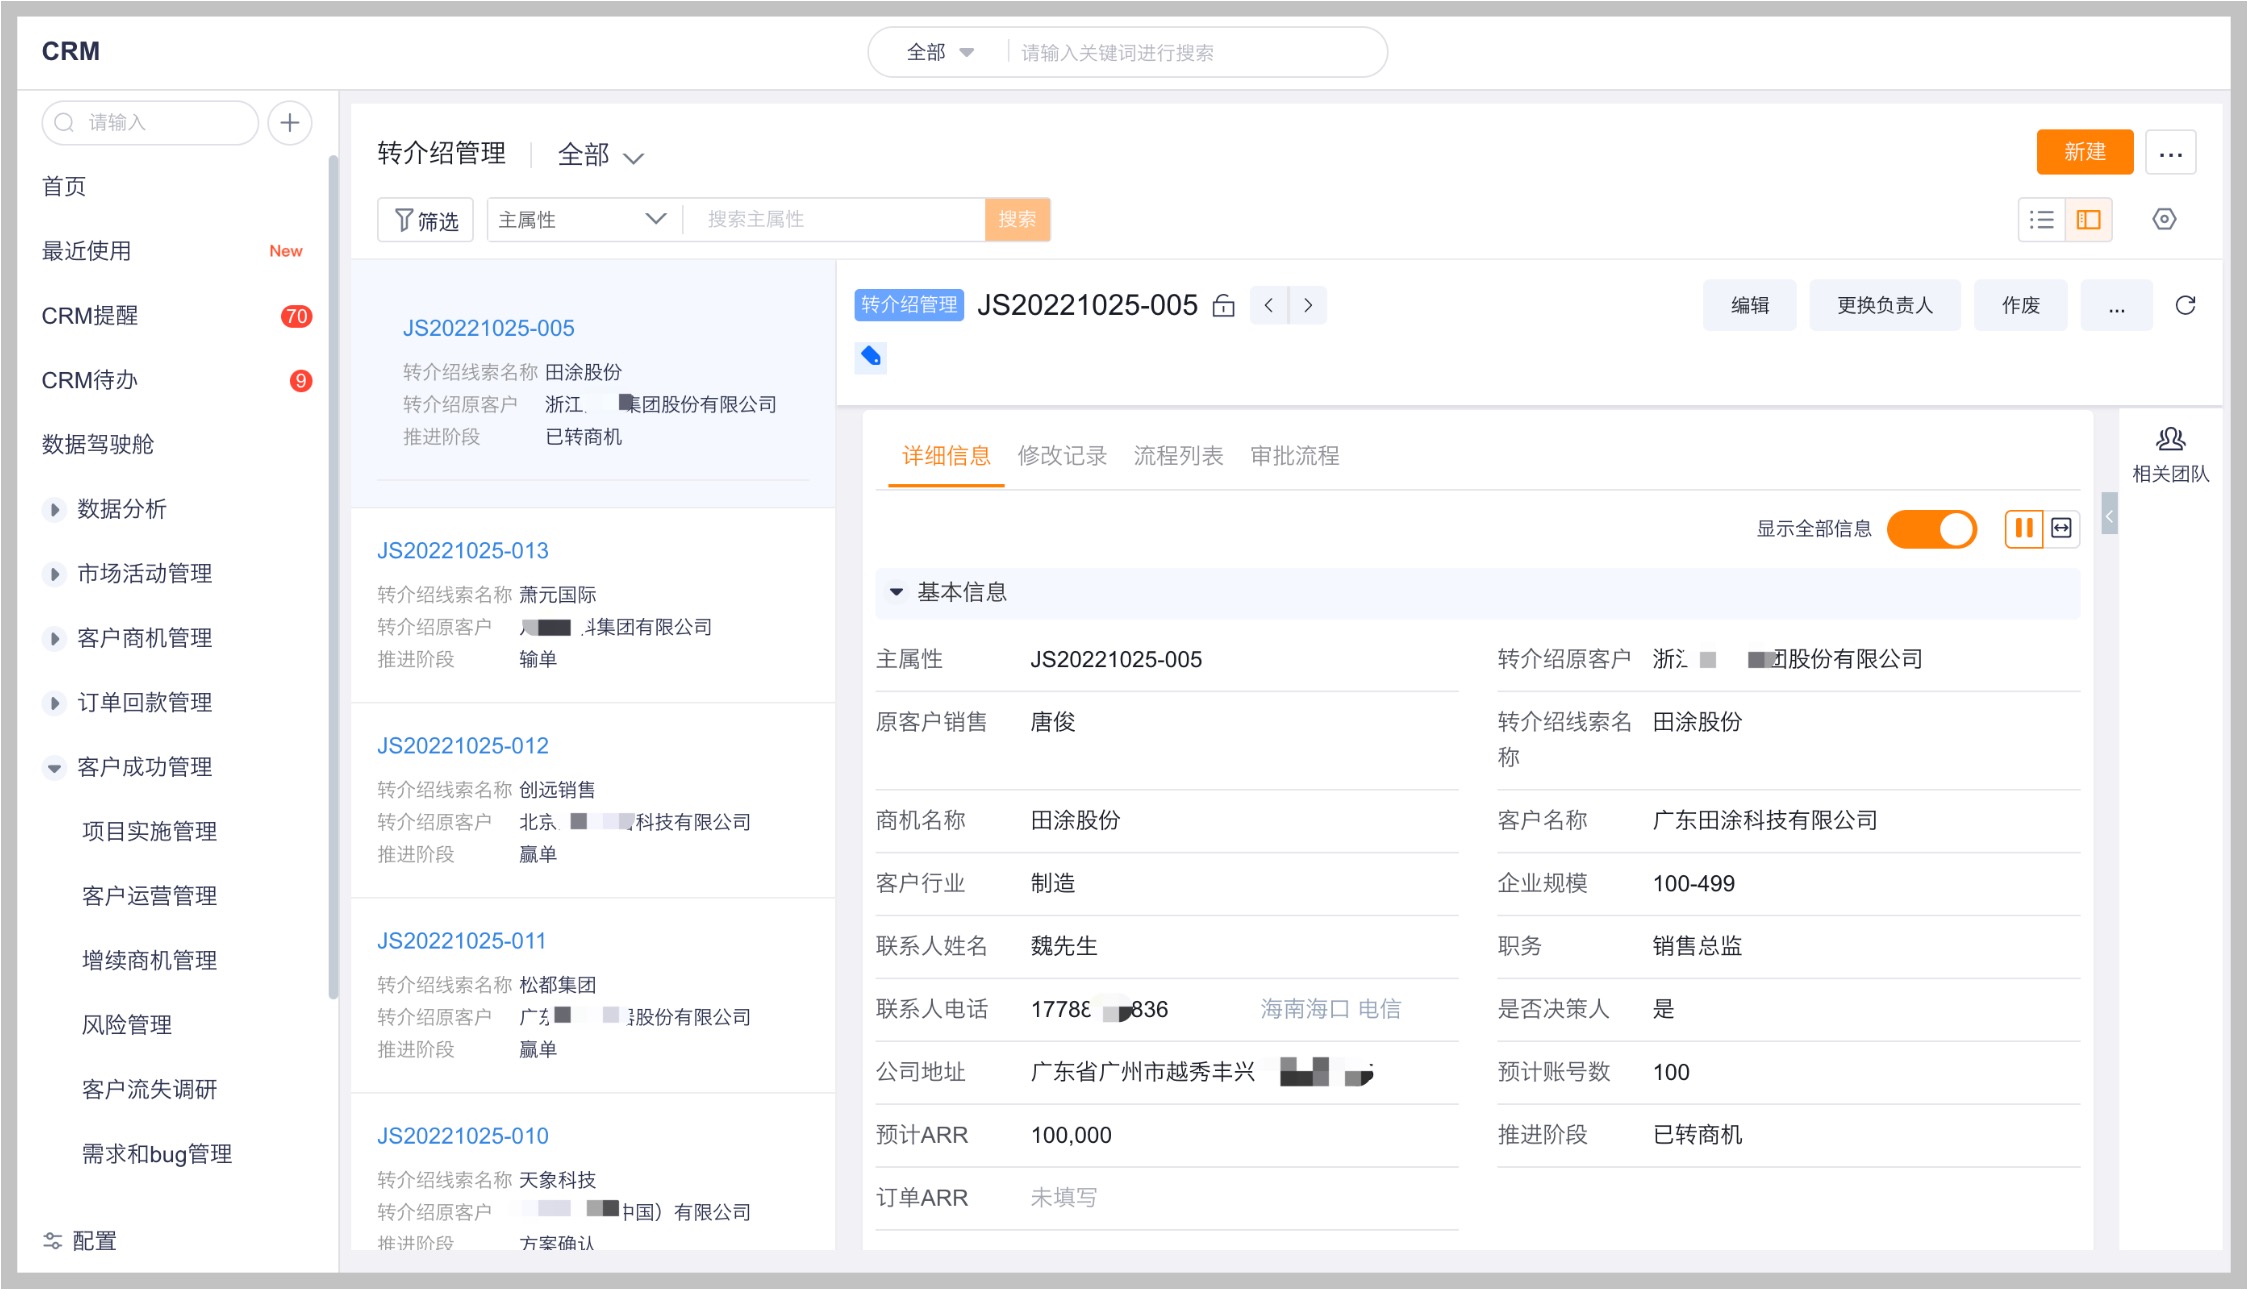Refresh the record detail
Image resolution: width=2248 pixels, height=1290 pixels.
pyautogui.click(x=2185, y=305)
